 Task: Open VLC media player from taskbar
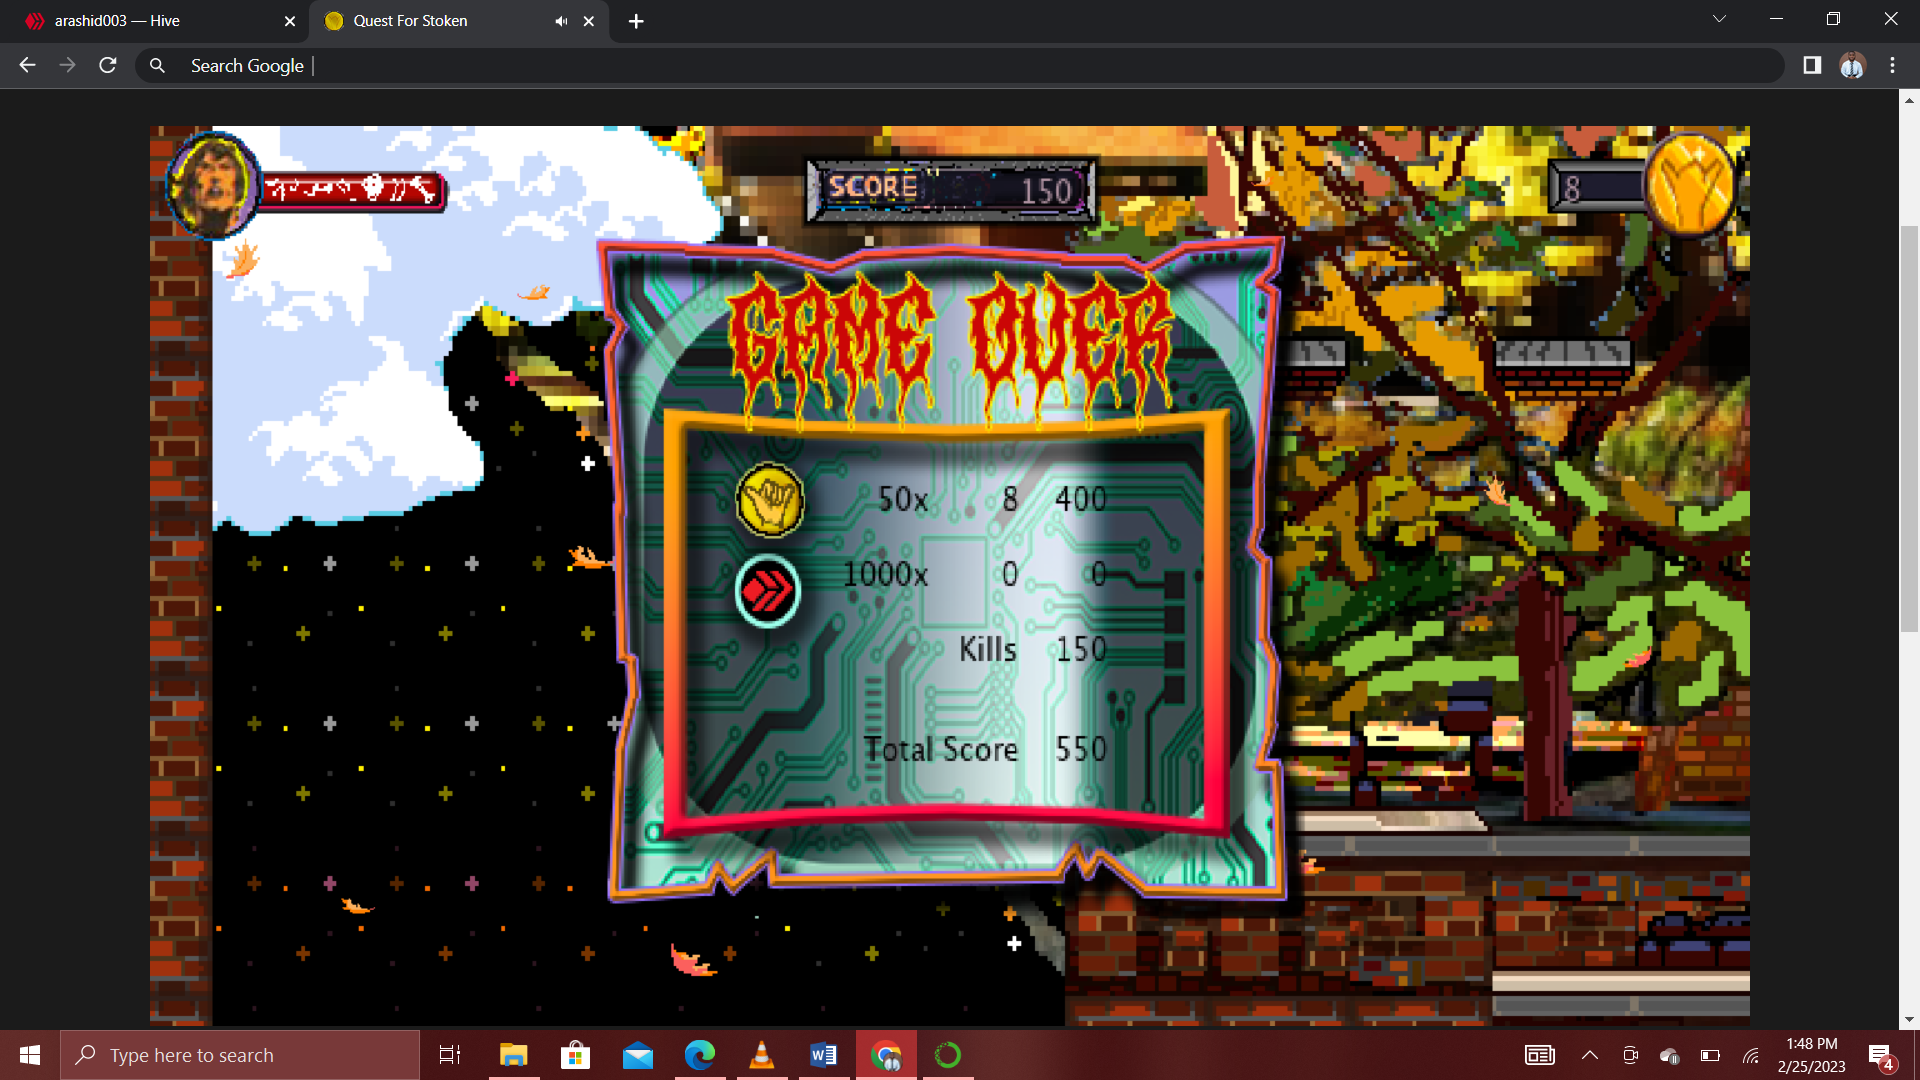pyautogui.click(x=762, y=1055)
